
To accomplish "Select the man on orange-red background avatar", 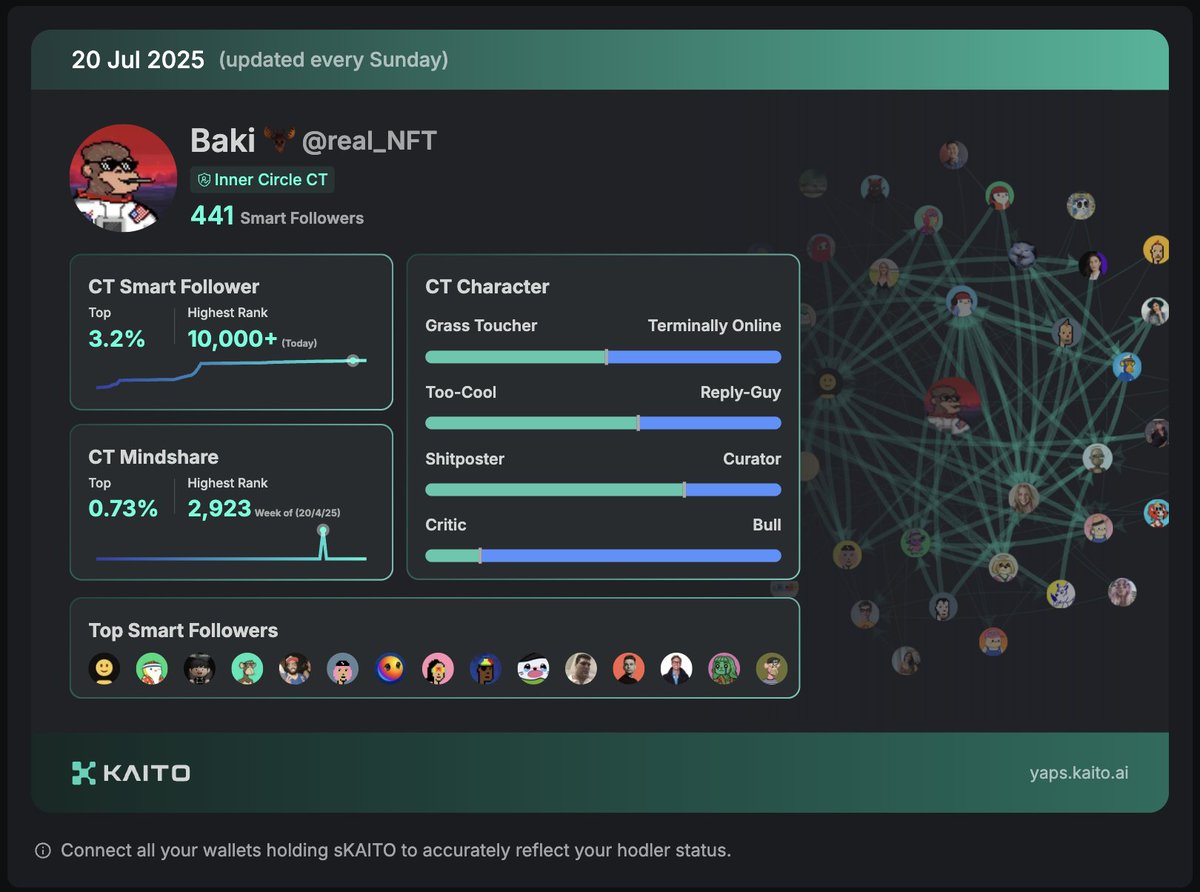I will pos(629,669).
